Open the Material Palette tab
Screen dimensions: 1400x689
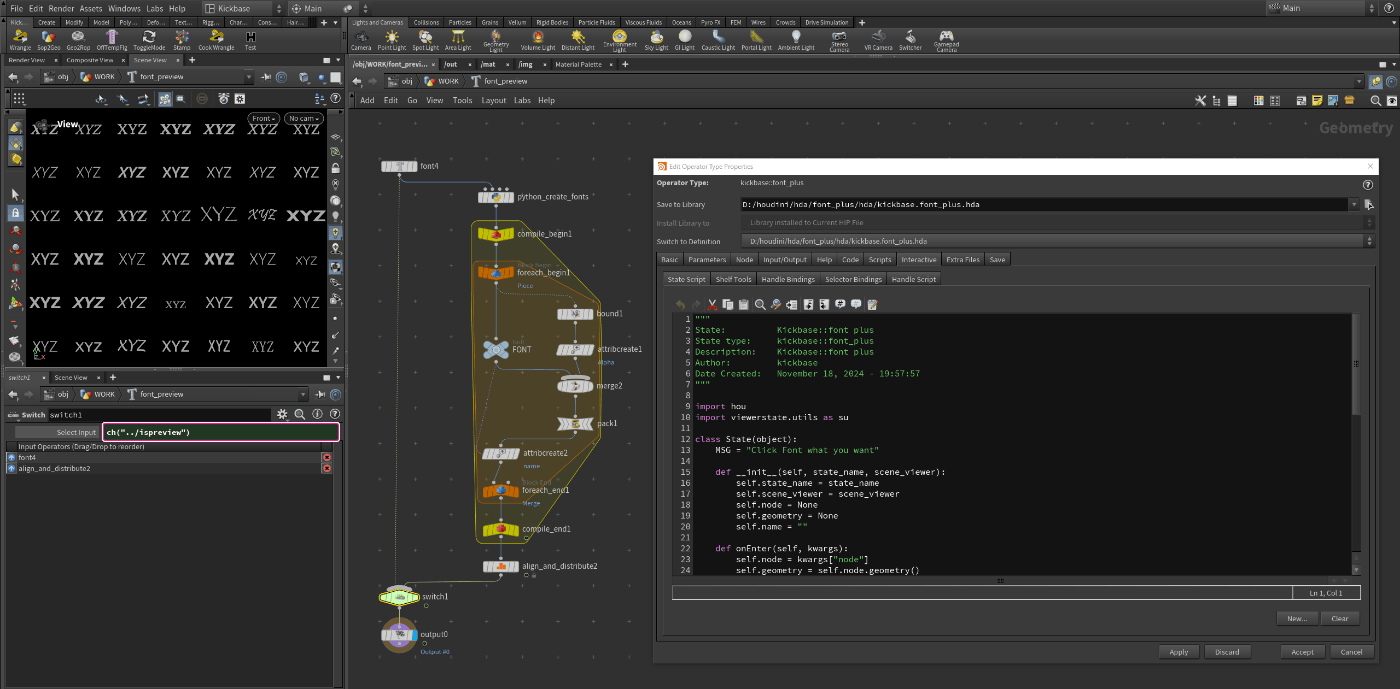pos(578,63)
